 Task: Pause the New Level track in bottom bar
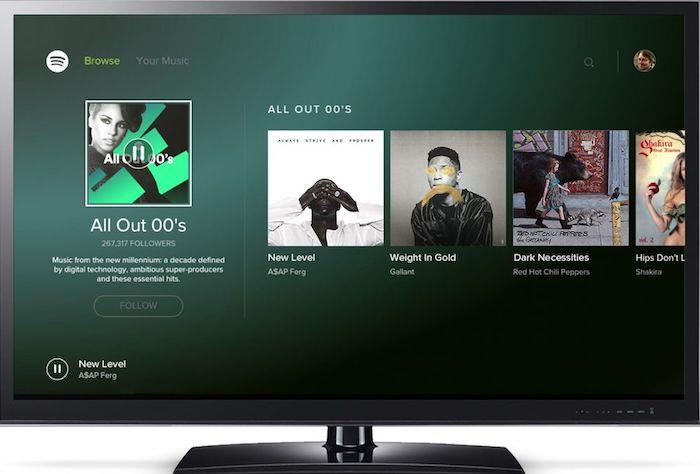tap(57, 369)
